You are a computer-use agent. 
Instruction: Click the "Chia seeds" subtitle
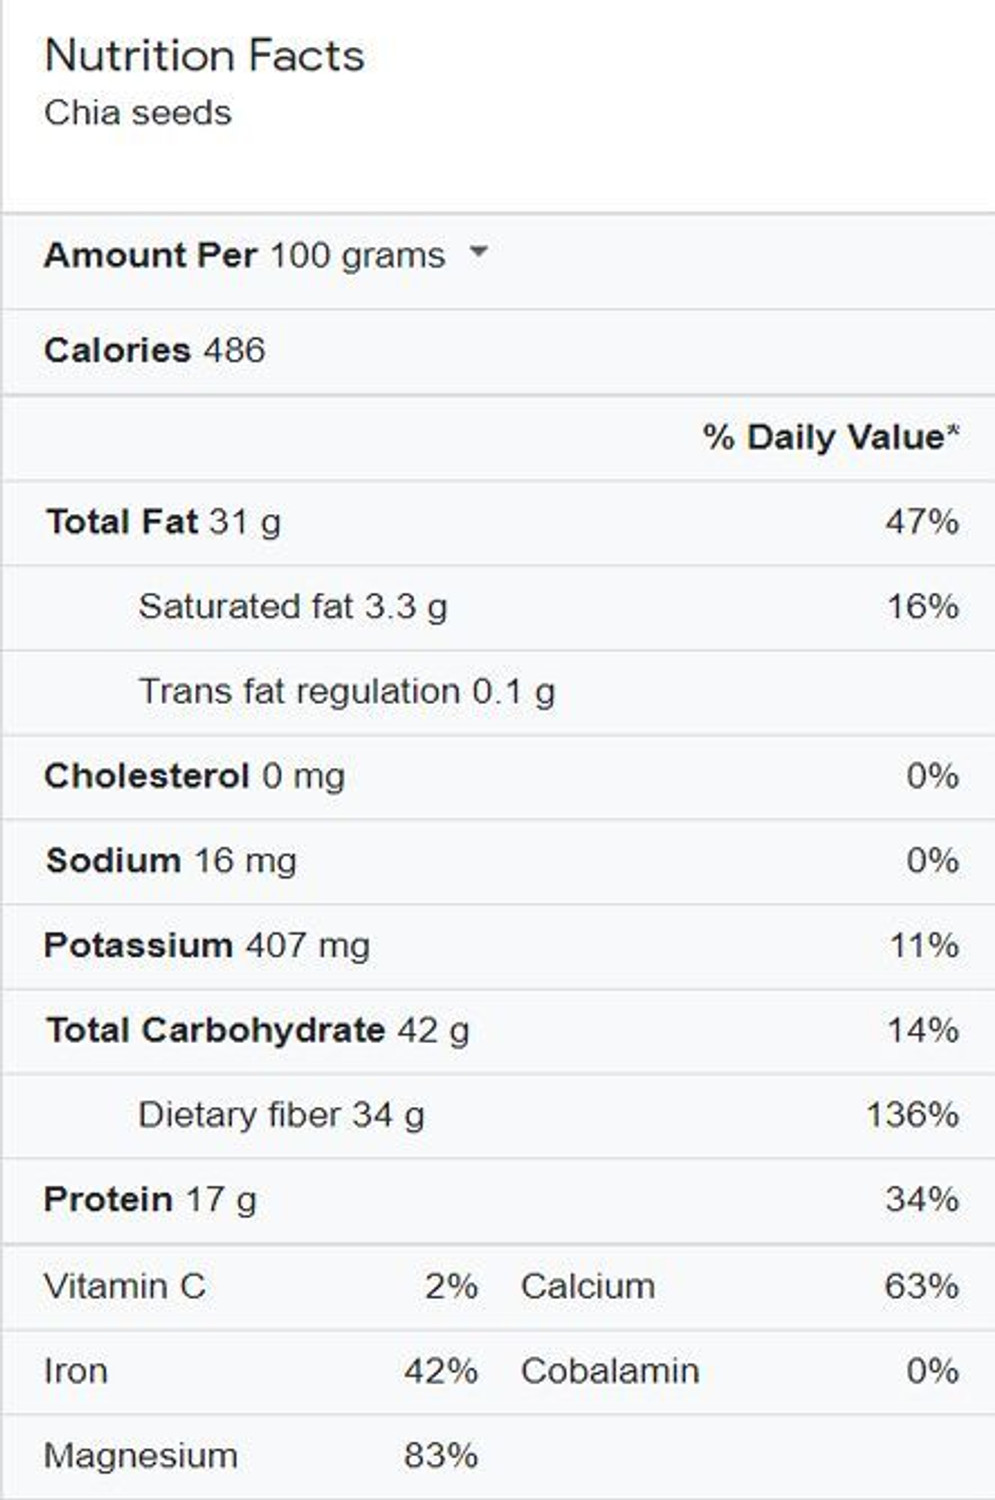pos(138,113)
